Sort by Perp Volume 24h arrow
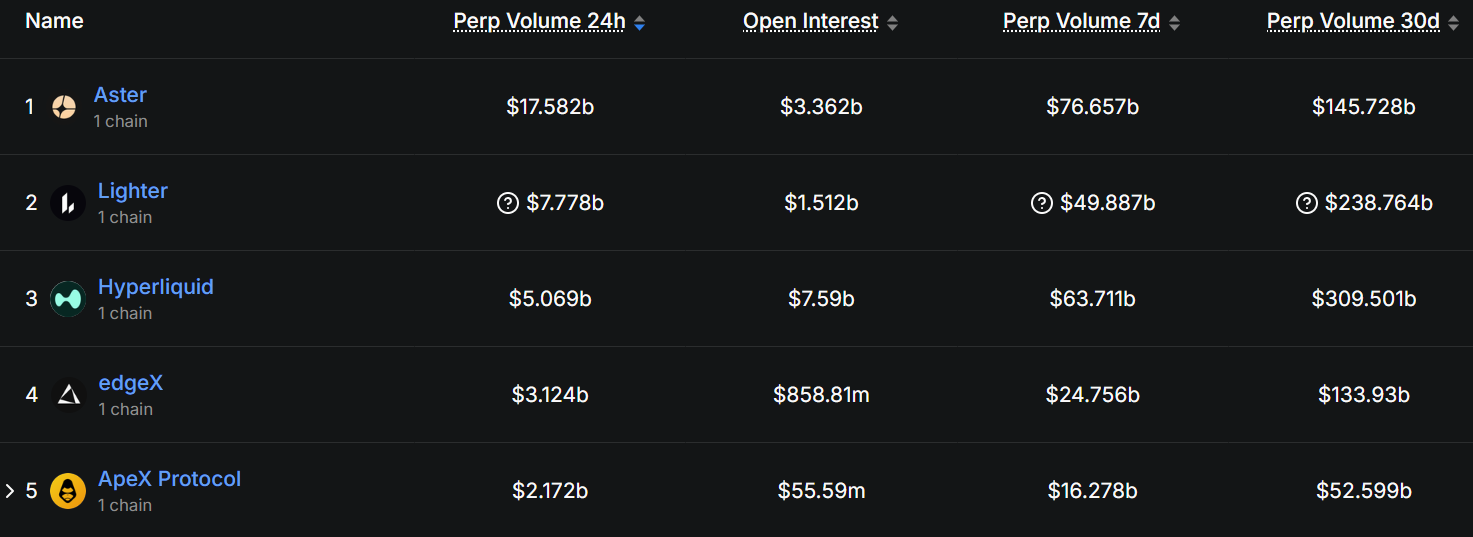The image size is (1473, 537). point(639,22)
